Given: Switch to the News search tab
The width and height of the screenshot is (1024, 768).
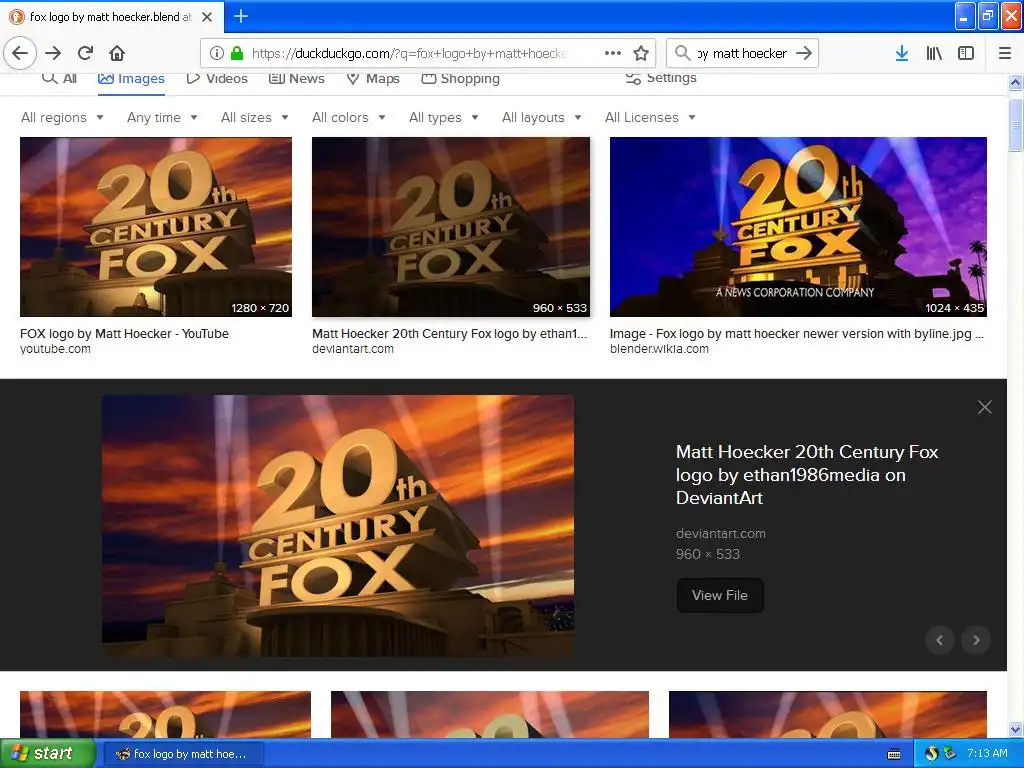Looking at the screenshot, I should [296, 78].
